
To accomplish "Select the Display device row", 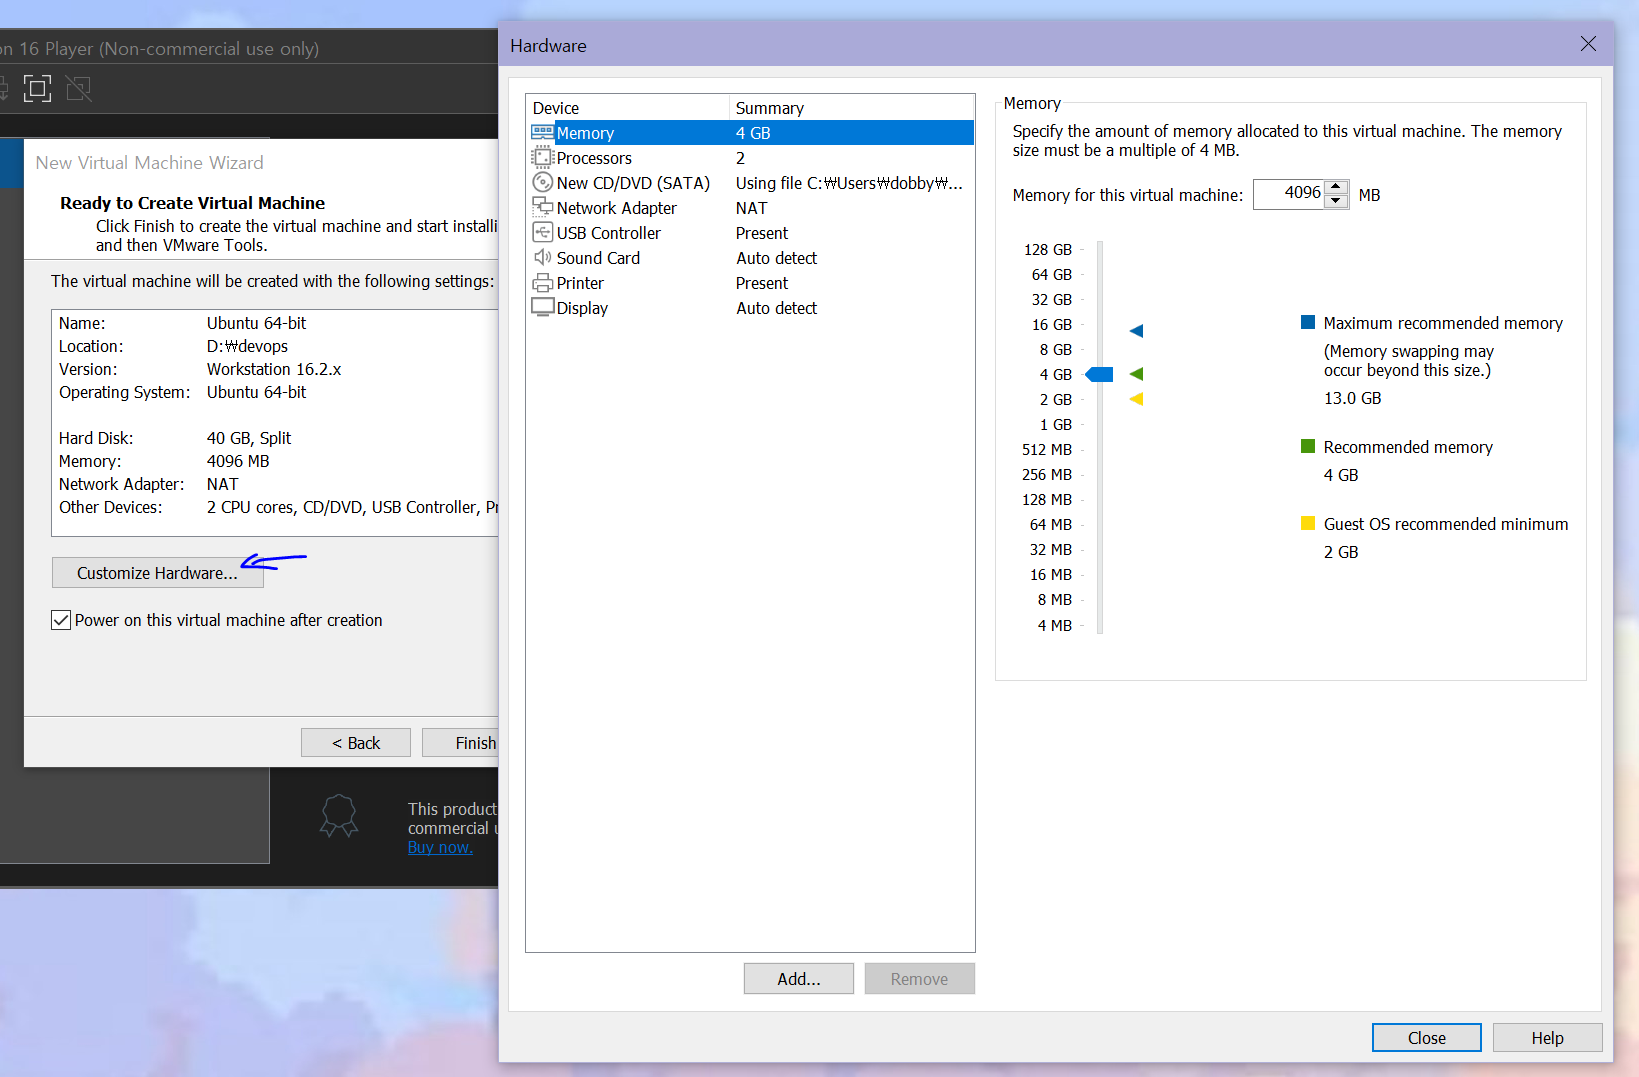I will pos(751,308).
